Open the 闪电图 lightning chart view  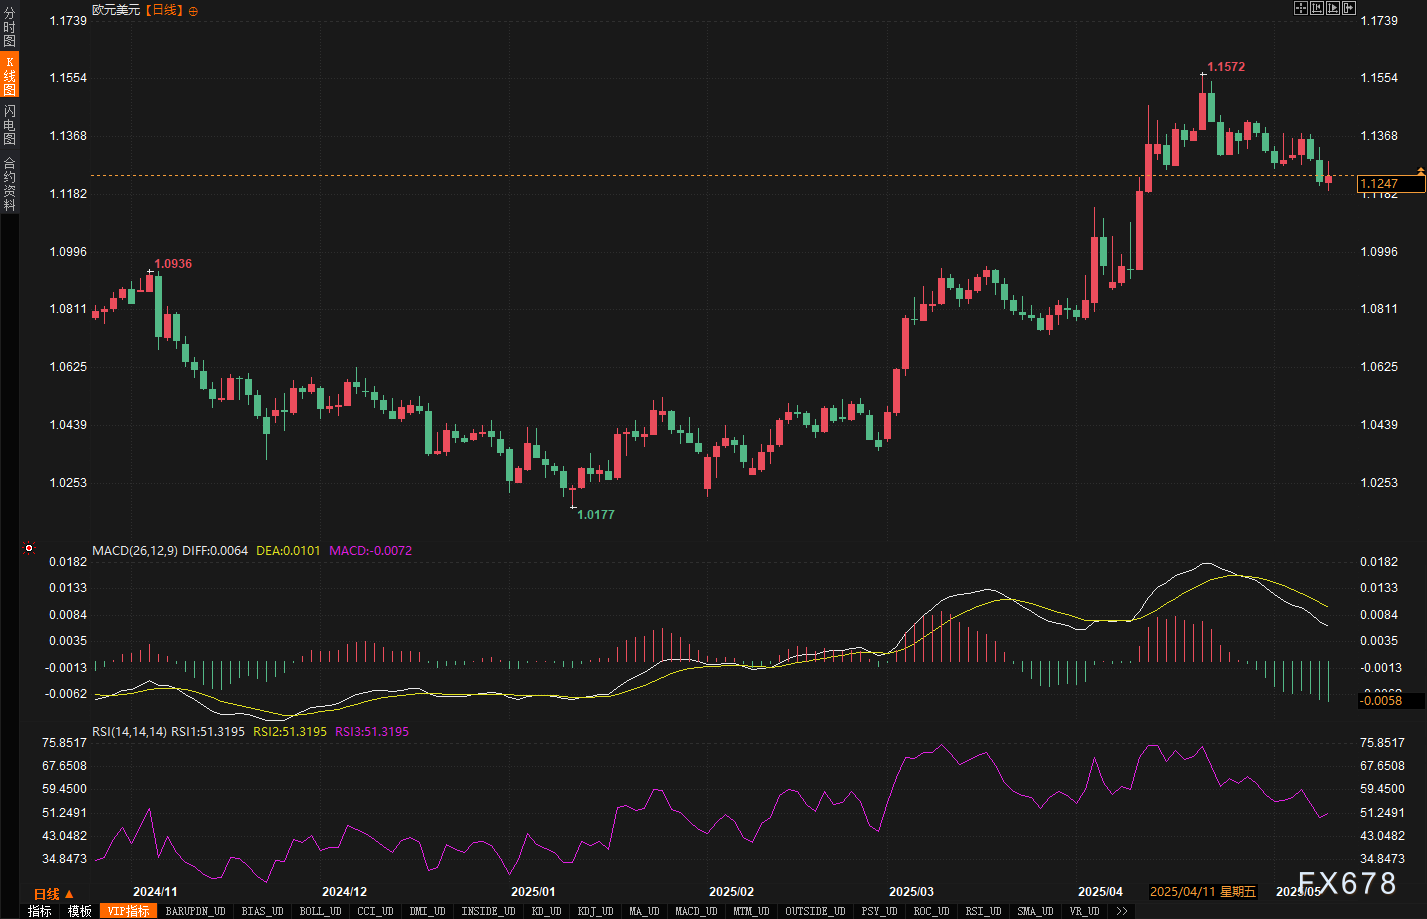pos(9,124)
